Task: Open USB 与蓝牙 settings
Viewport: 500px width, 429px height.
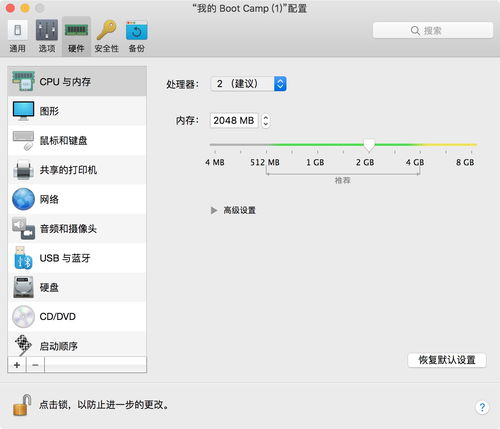Action: (x=77, y=258)
